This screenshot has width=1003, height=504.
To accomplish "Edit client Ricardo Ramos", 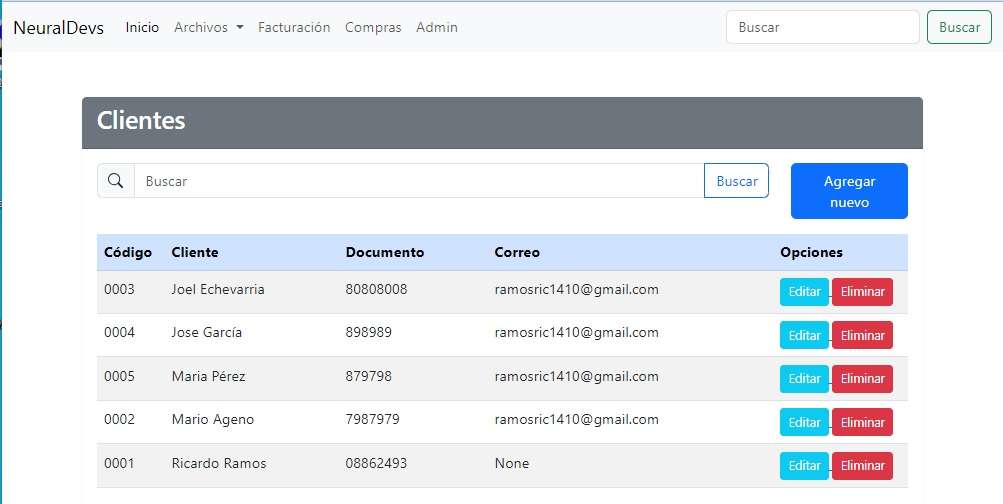I will 804,466.
